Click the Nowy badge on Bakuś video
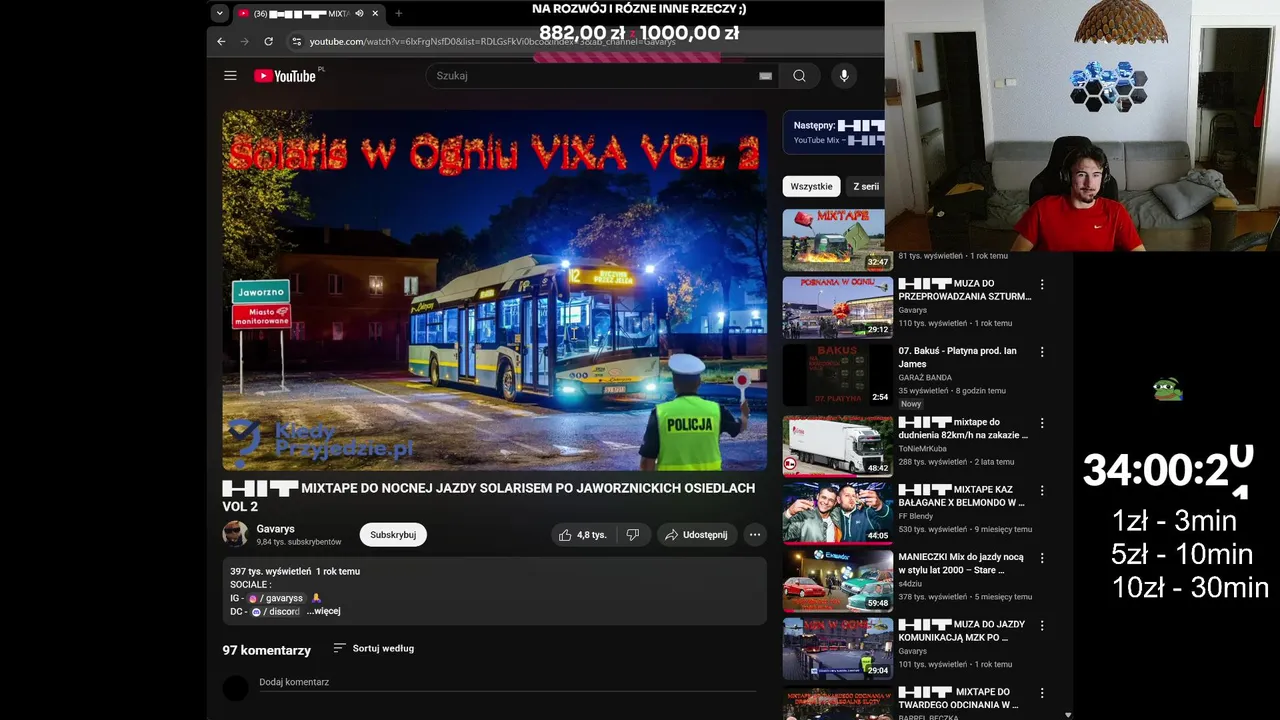Image resolution: width=1280 pixels, height=720 pixels. (x=911, y=404)
